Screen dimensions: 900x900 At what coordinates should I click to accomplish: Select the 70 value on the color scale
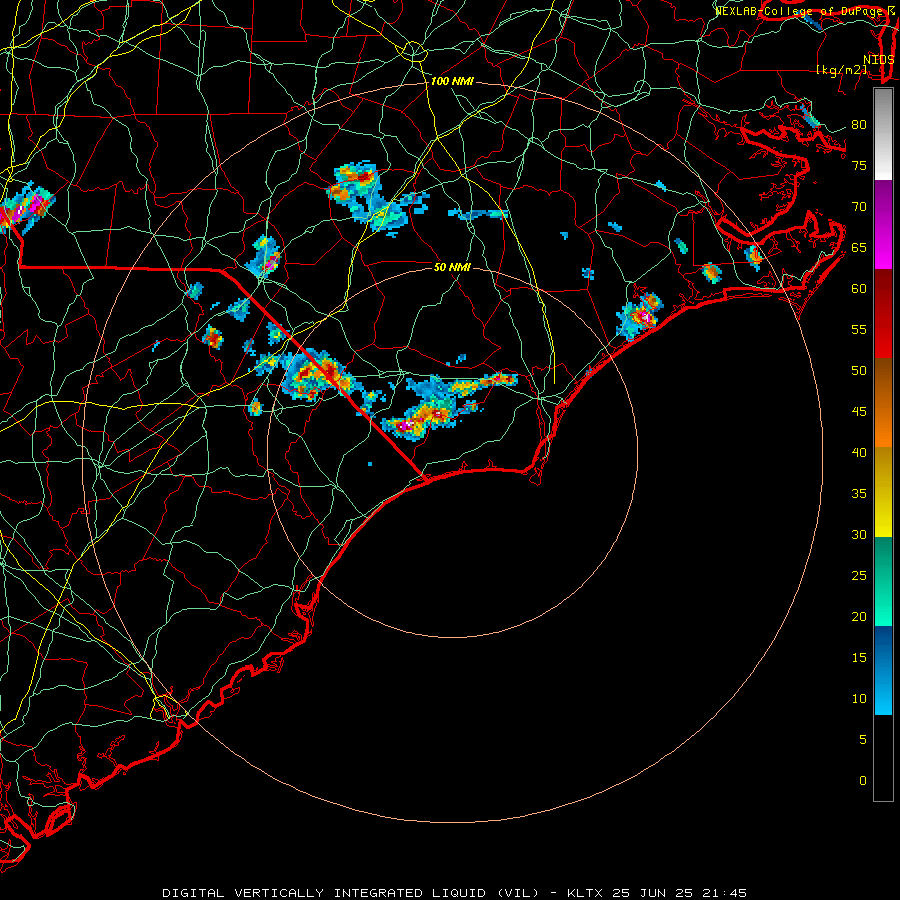859,207
